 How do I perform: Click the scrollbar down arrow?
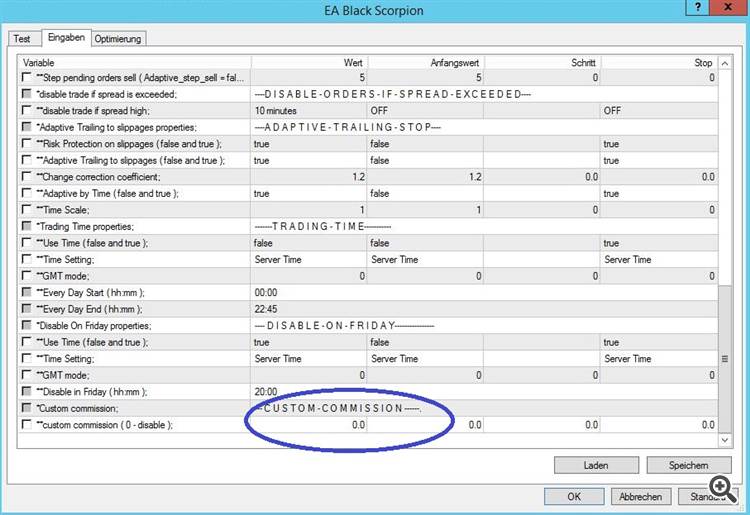[725, 440]
